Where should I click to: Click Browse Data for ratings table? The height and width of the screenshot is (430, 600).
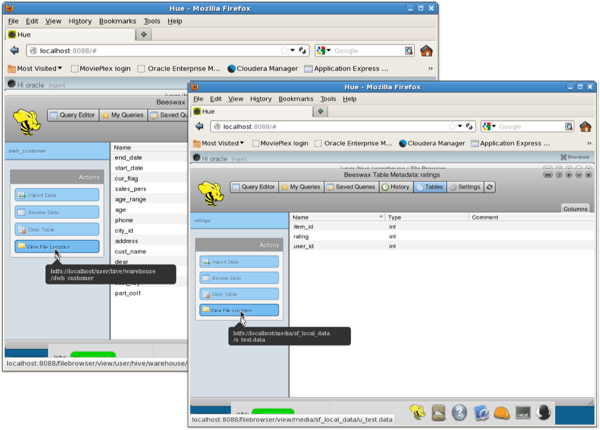click(239, 278)
